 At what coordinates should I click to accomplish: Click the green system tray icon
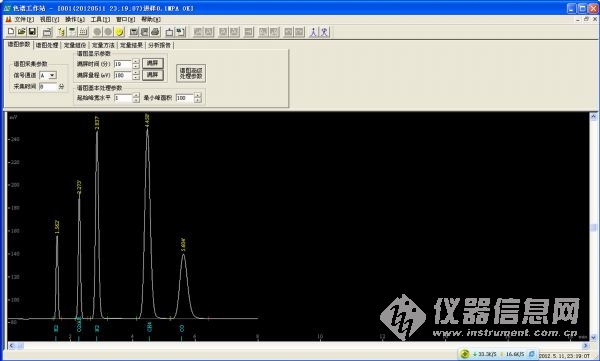(x=465, y=354)
